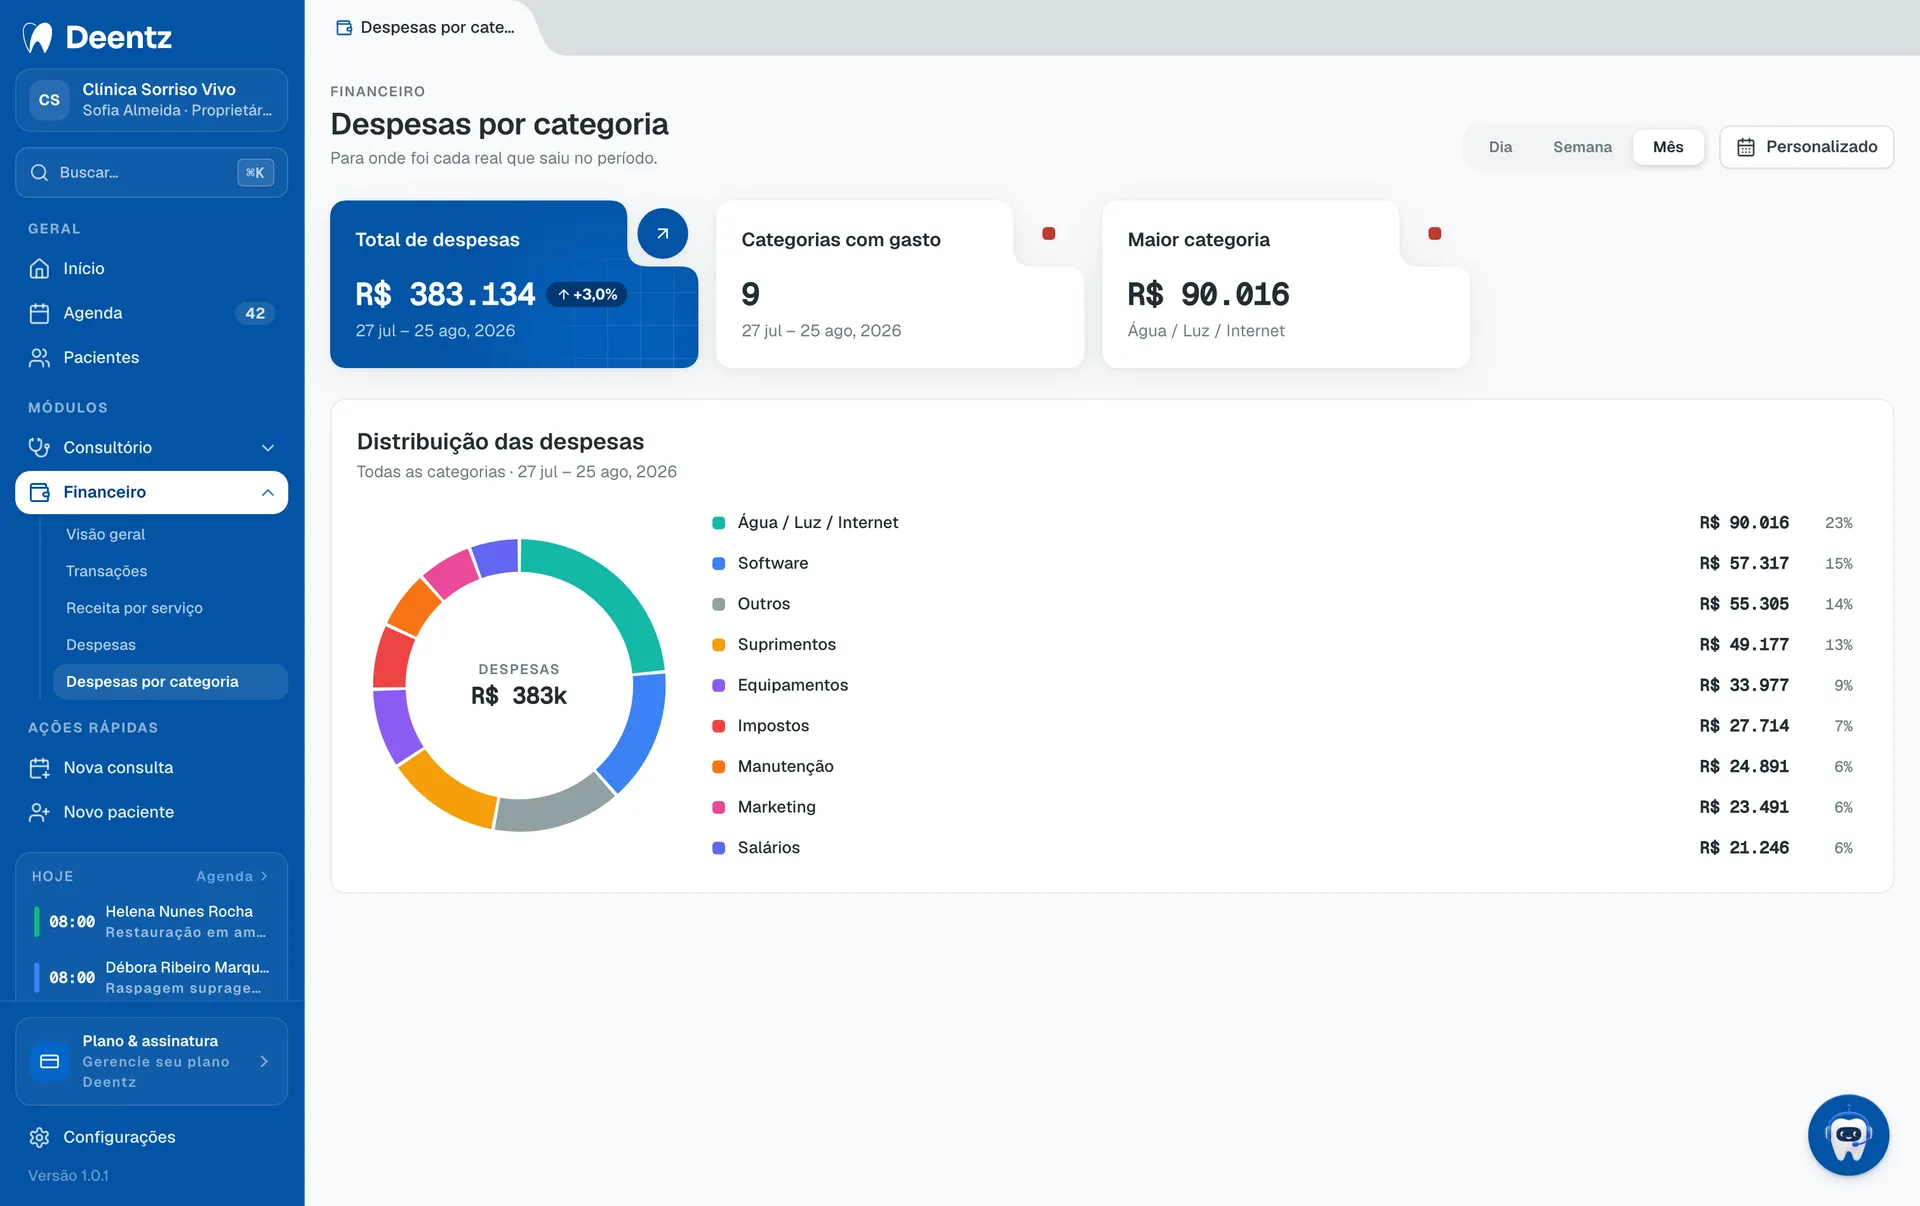Select the Mês period toggle

[1668, 147]
